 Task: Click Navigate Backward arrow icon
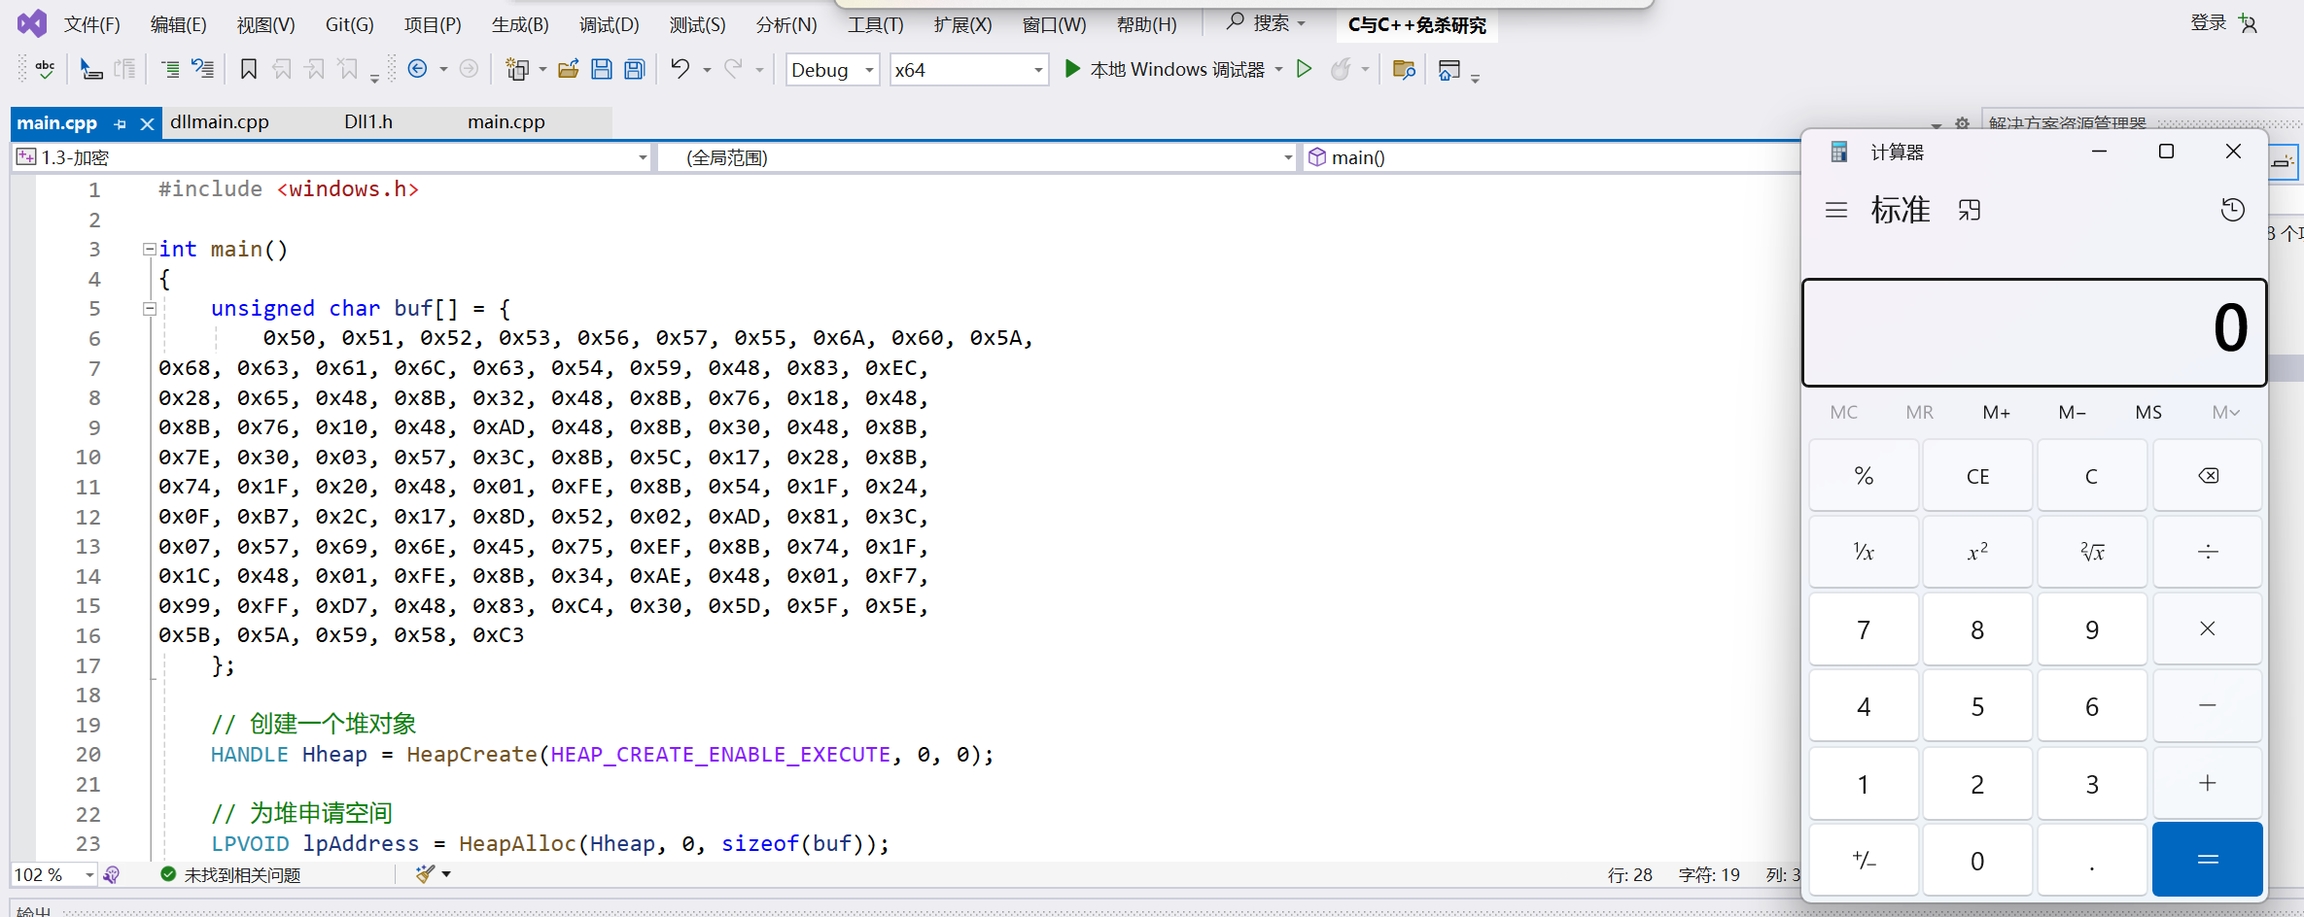coord(418,69)
